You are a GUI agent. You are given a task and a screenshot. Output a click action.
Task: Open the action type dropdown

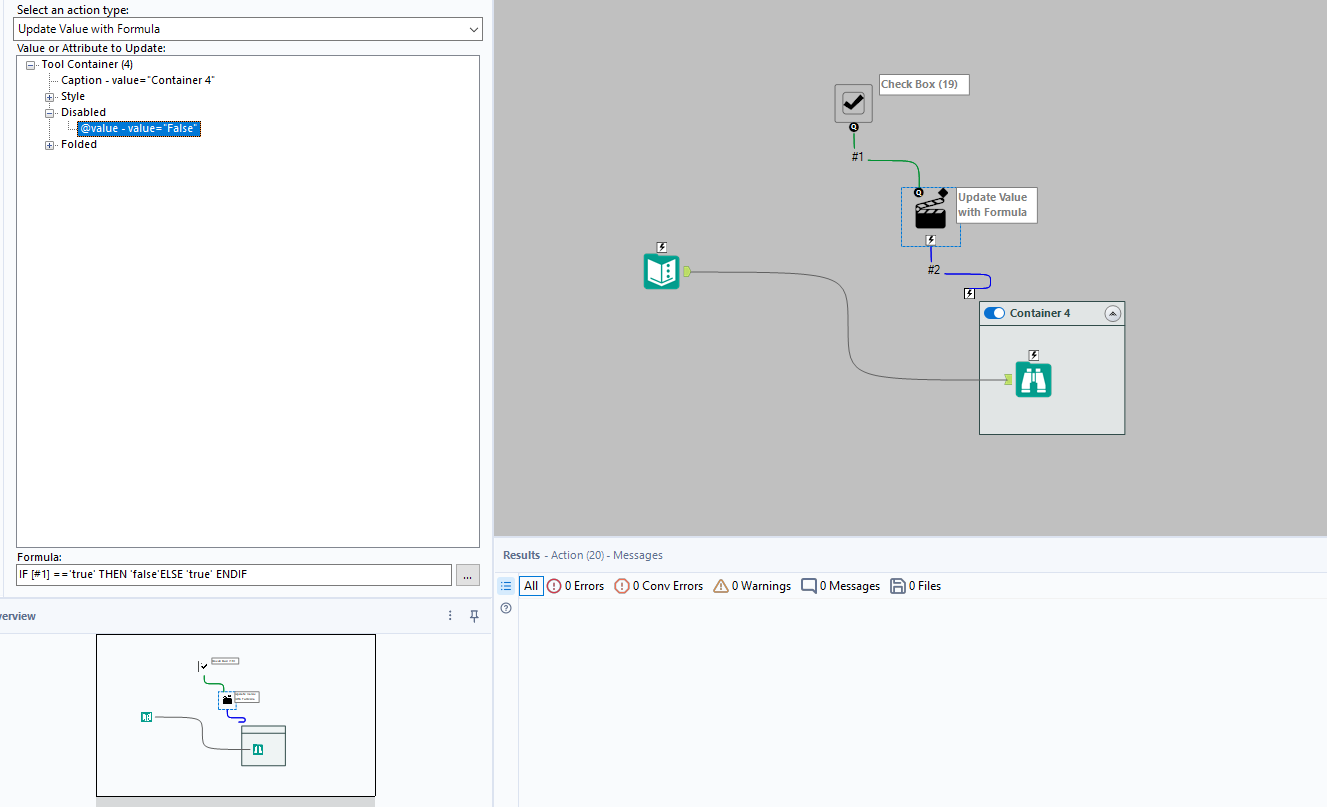click(x=472, y=29)
